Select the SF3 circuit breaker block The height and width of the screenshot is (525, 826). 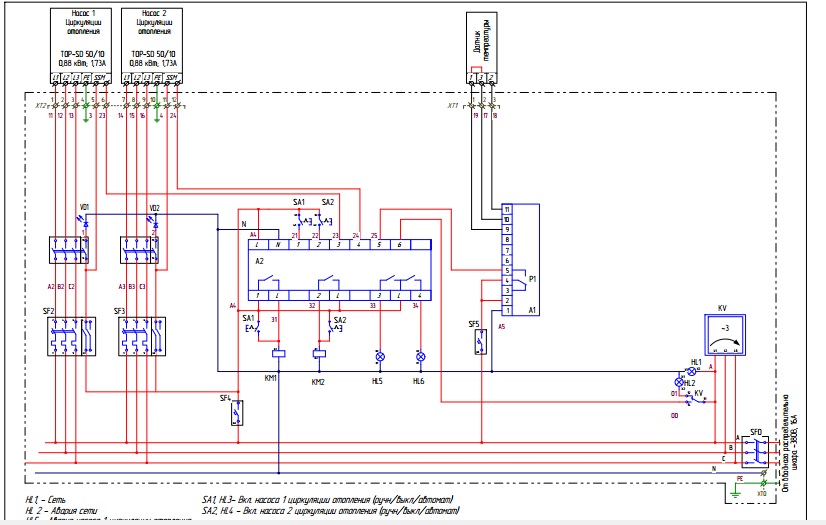pyautogui.click(x=142, y=336)
